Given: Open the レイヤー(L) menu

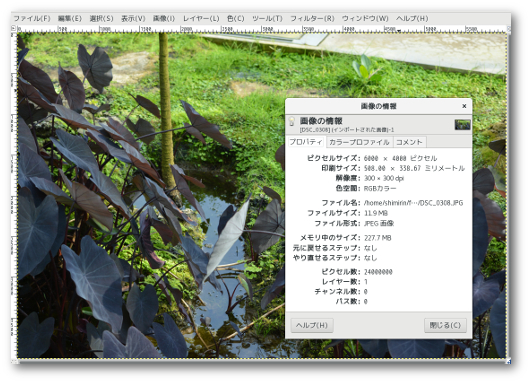Looking at the screenshot, I should pos(201,18).
